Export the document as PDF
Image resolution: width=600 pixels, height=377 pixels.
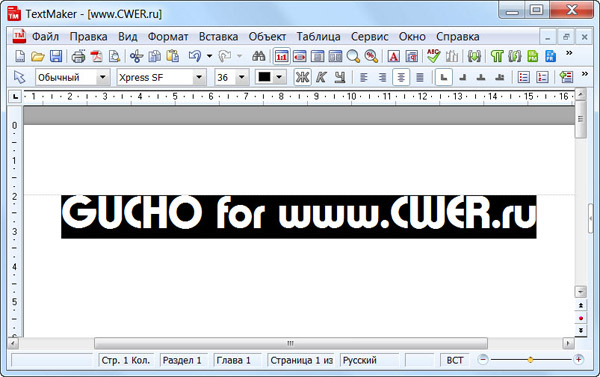pos(96,56)
